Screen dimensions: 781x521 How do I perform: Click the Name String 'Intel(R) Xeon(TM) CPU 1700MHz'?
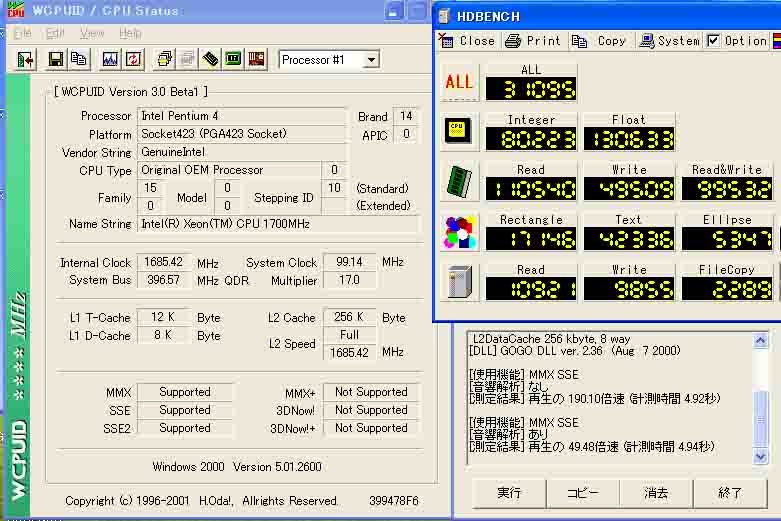pos(278,224)
